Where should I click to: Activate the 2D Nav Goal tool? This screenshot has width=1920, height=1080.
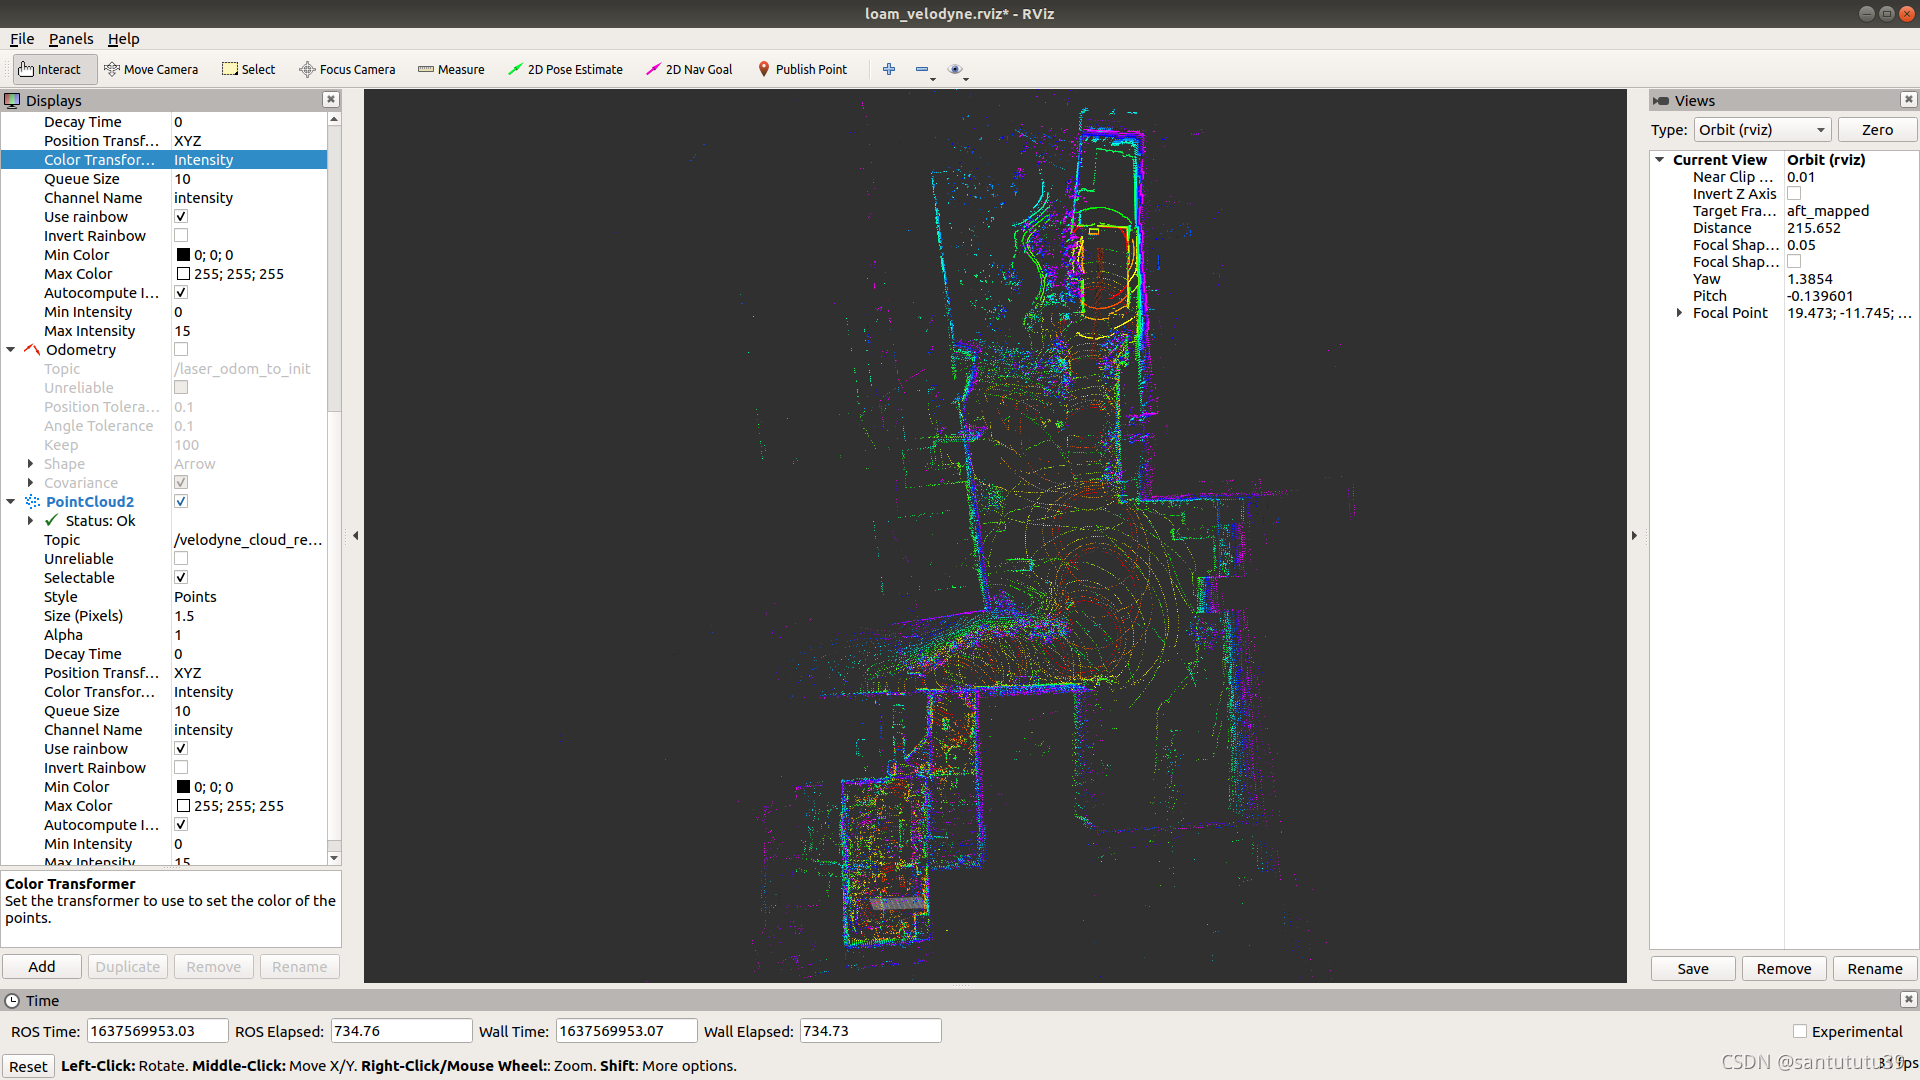pyautogui.click(x=689, y=69)
